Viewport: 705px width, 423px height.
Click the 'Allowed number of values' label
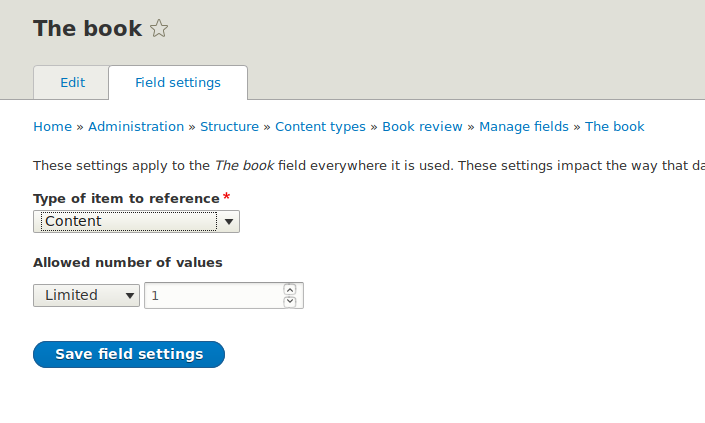[x=128, y=263]
